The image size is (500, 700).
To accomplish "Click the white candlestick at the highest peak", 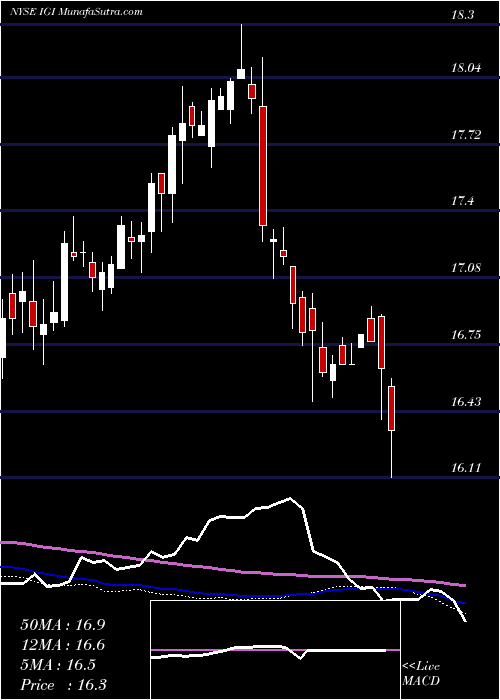I will click(241, 74).
